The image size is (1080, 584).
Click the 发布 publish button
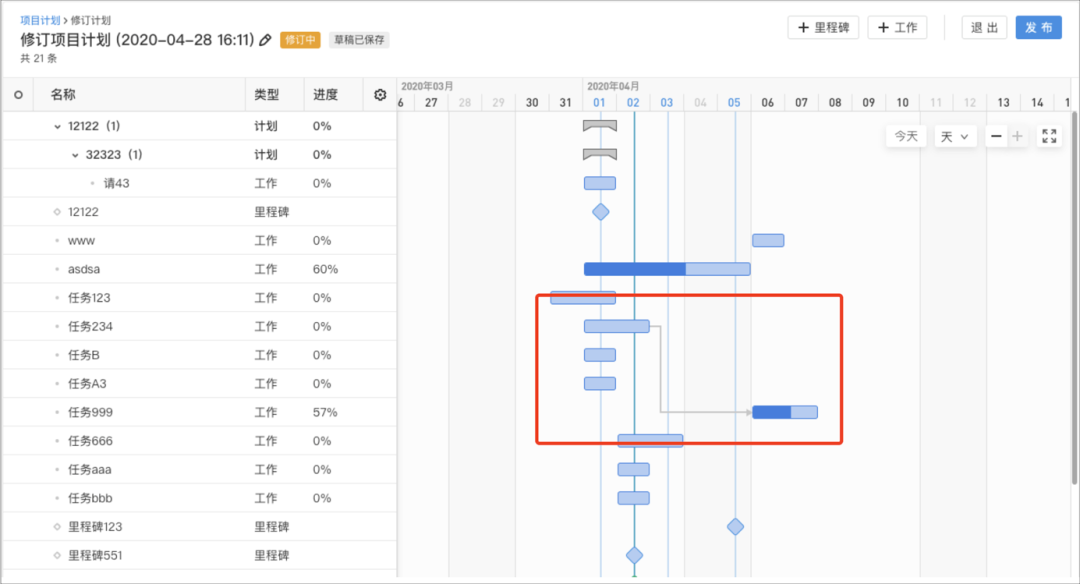point(1038,27)
